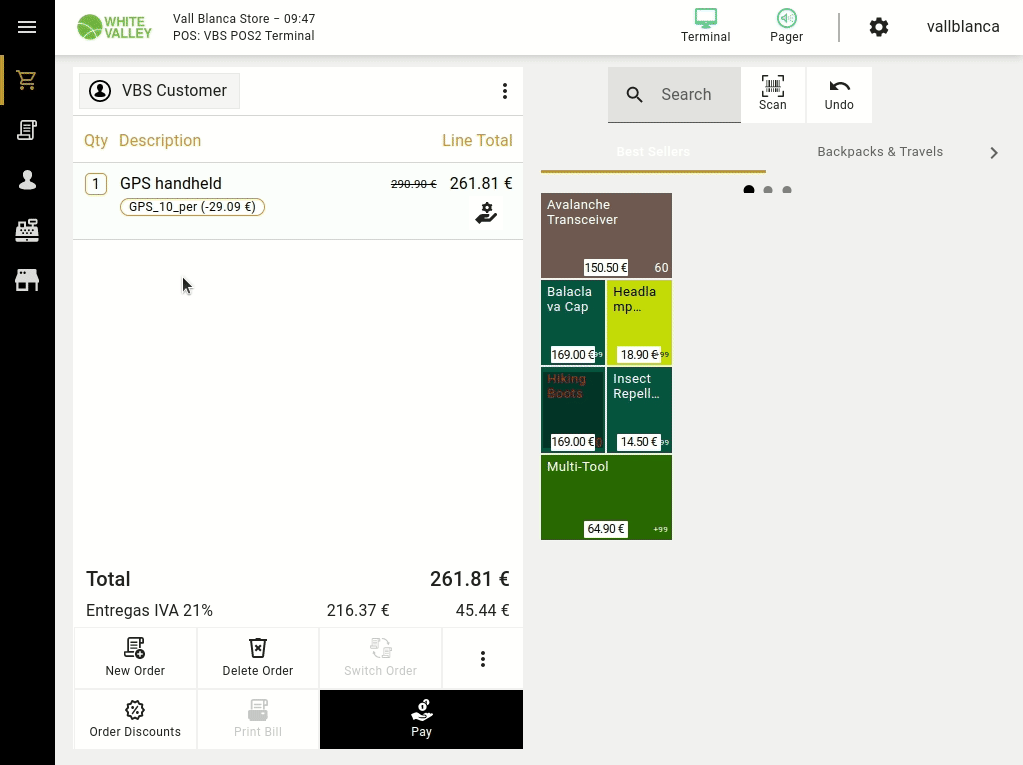Open the receipts sidebar icon
Viewport: 1023px width, 765px height.
[27, 130]
